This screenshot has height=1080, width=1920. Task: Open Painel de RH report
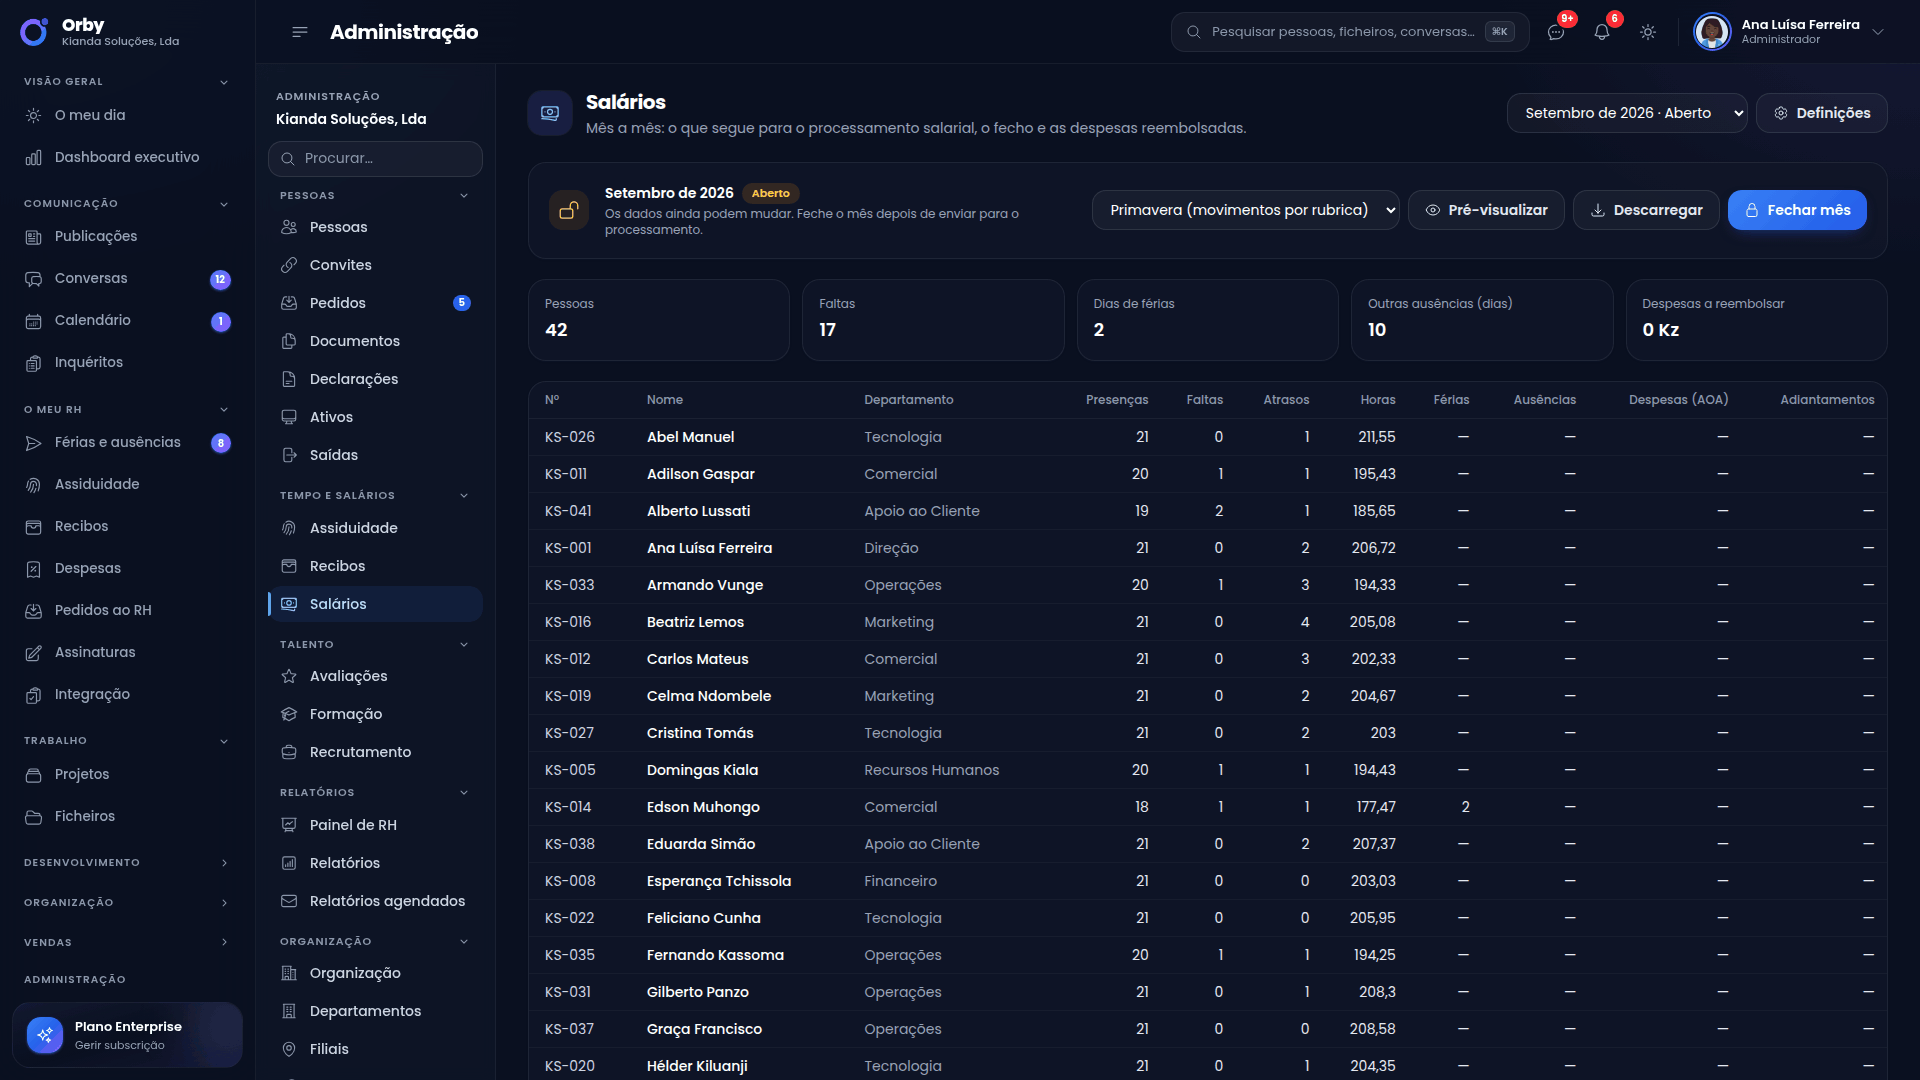tap(375, 825)
